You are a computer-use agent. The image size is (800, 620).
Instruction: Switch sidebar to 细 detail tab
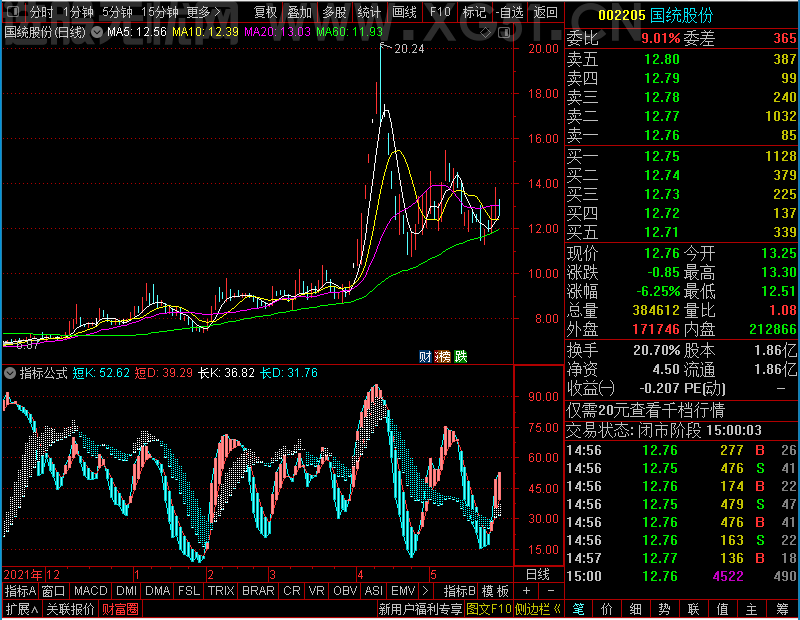click(x=636, y=609)
